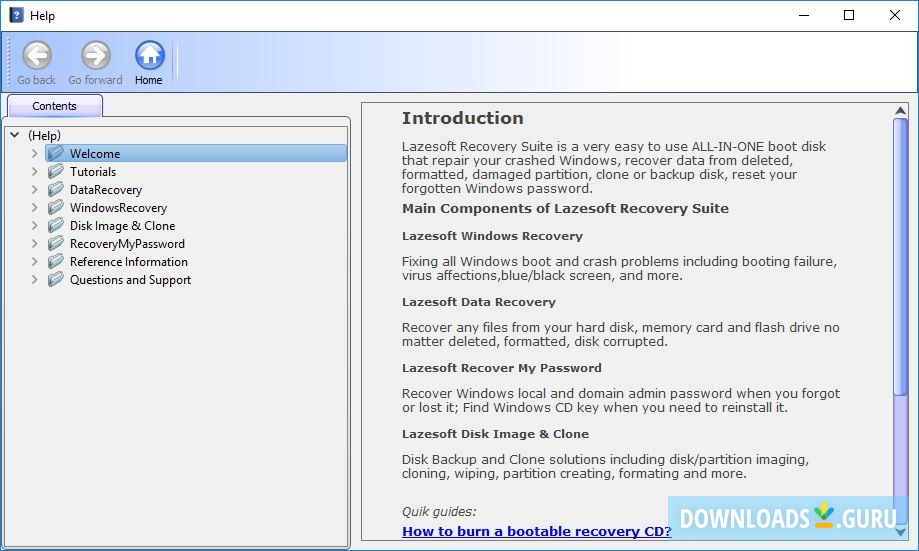Close the Help window
Image resolution: width=919 pixels, height=551 pixels.
(894, 15)
